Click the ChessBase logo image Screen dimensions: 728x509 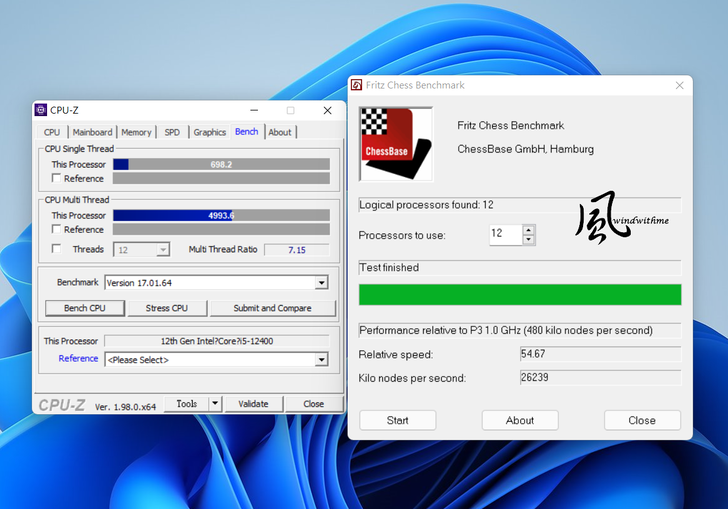click(395, 144)
